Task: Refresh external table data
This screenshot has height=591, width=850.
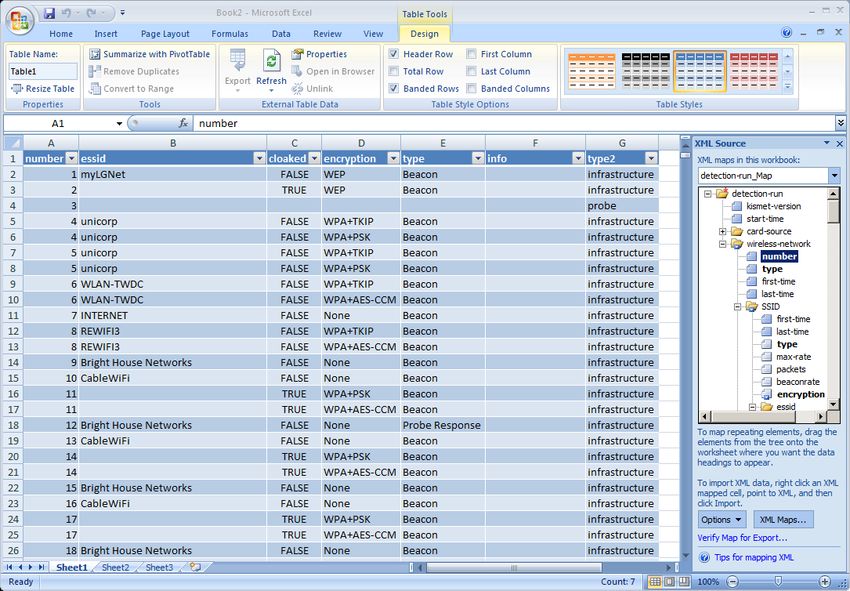Action: click(x=271, y=69)
